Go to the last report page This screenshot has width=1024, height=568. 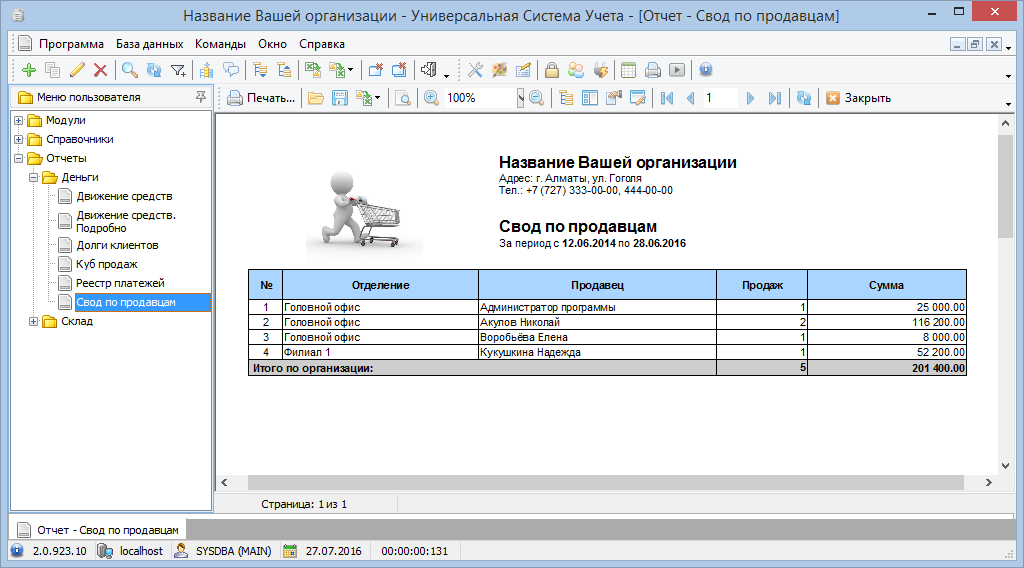[x=774, y=98]
